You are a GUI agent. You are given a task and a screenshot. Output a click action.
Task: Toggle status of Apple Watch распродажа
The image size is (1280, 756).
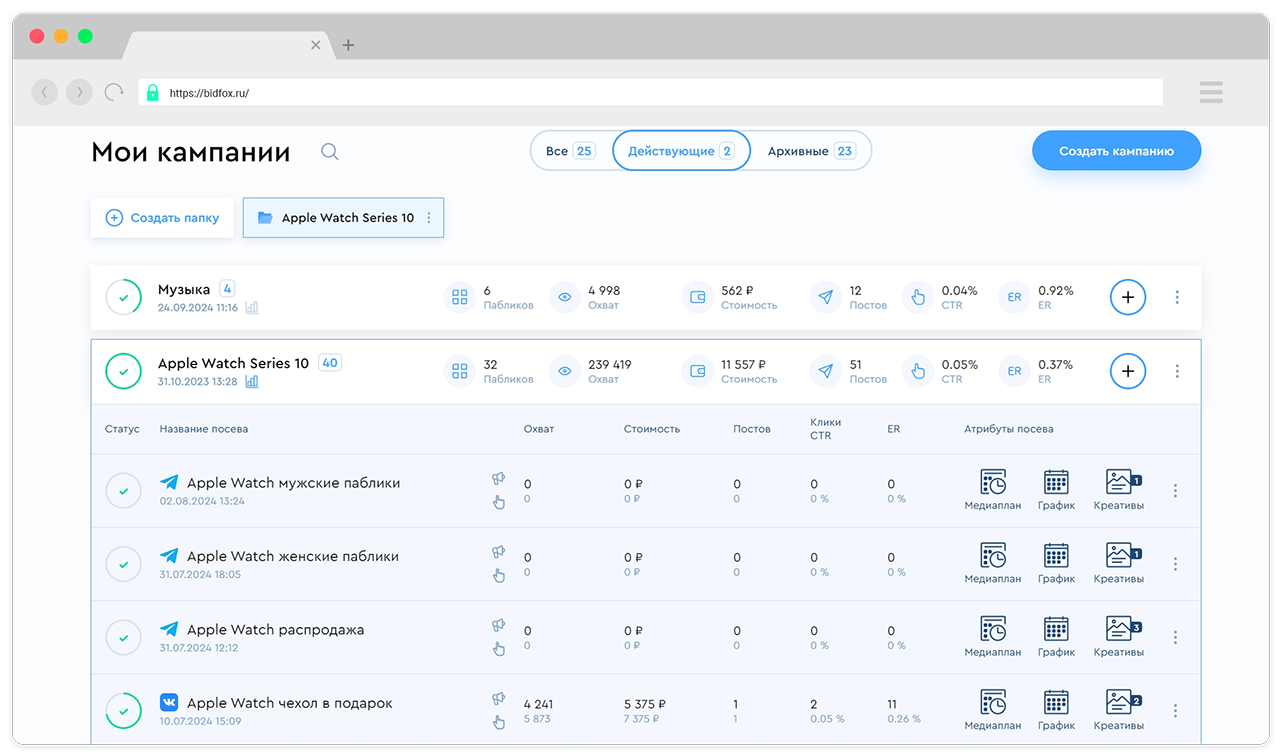click(124, 637)
